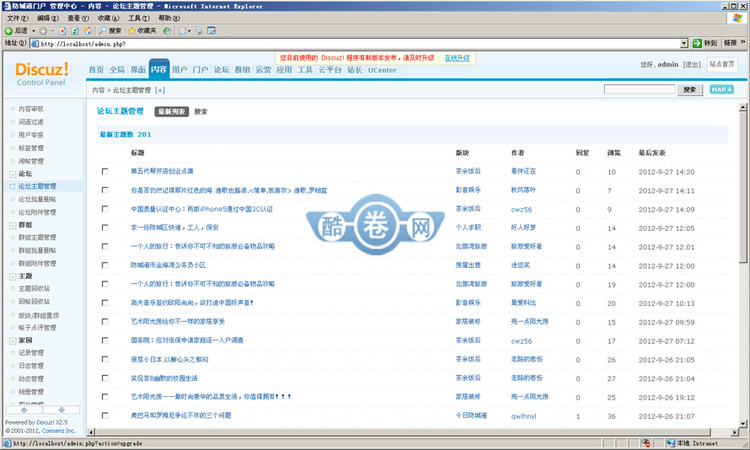Check the box for 中国质量认证中心 iPhone5 thread
Viewport: 750px width, 450px height.
click(105, 209)
